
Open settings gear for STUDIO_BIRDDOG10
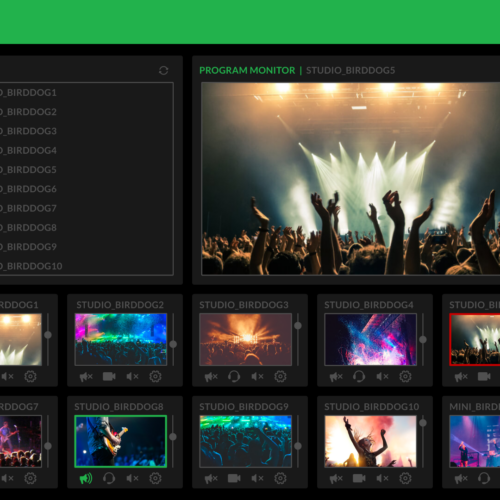tap(405, 478)
